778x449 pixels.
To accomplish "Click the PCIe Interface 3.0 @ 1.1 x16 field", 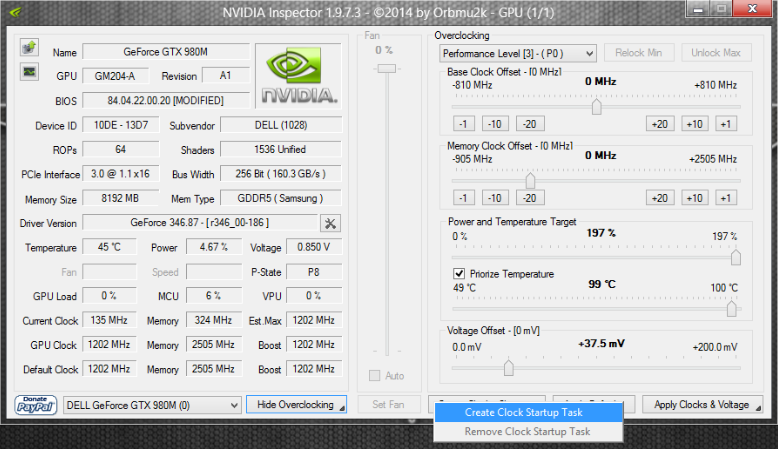I will [121, 174].
